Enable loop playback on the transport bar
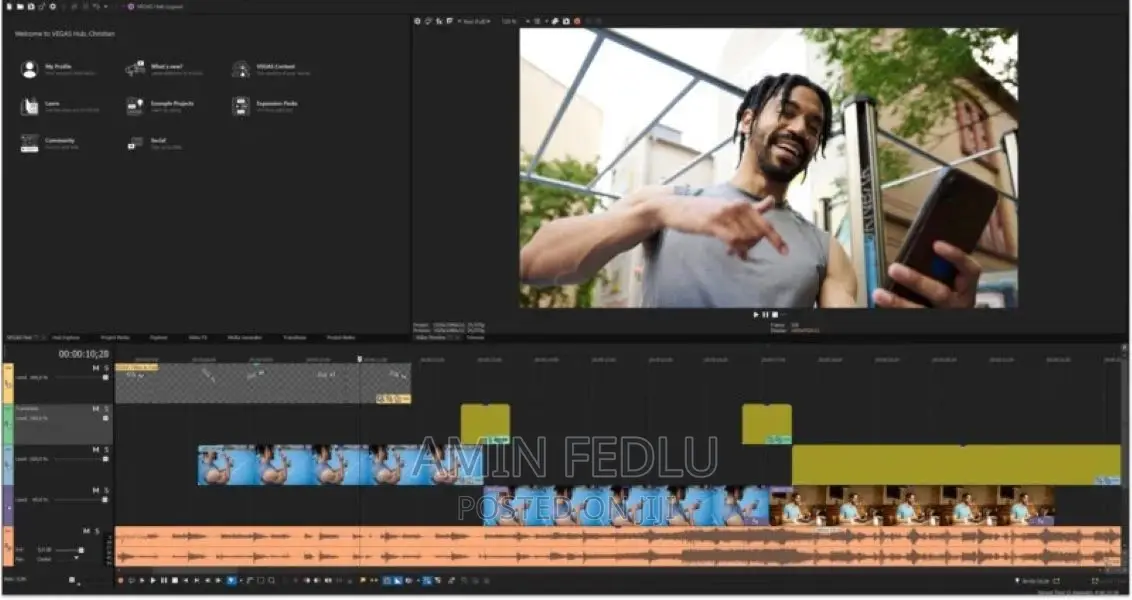The image size is (1132, 600). [x=131, y=580]
